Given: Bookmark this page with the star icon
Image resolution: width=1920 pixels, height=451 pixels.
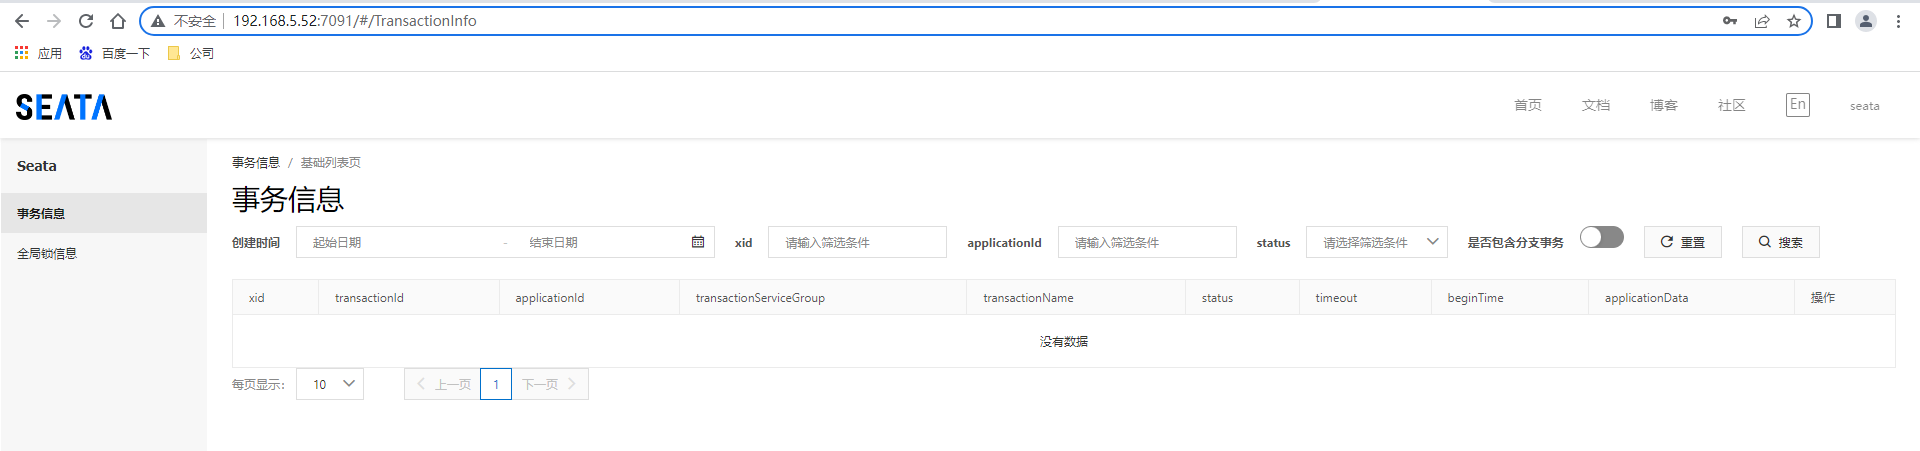Looking at the screenshot, I should click(x=1794, y=21).
